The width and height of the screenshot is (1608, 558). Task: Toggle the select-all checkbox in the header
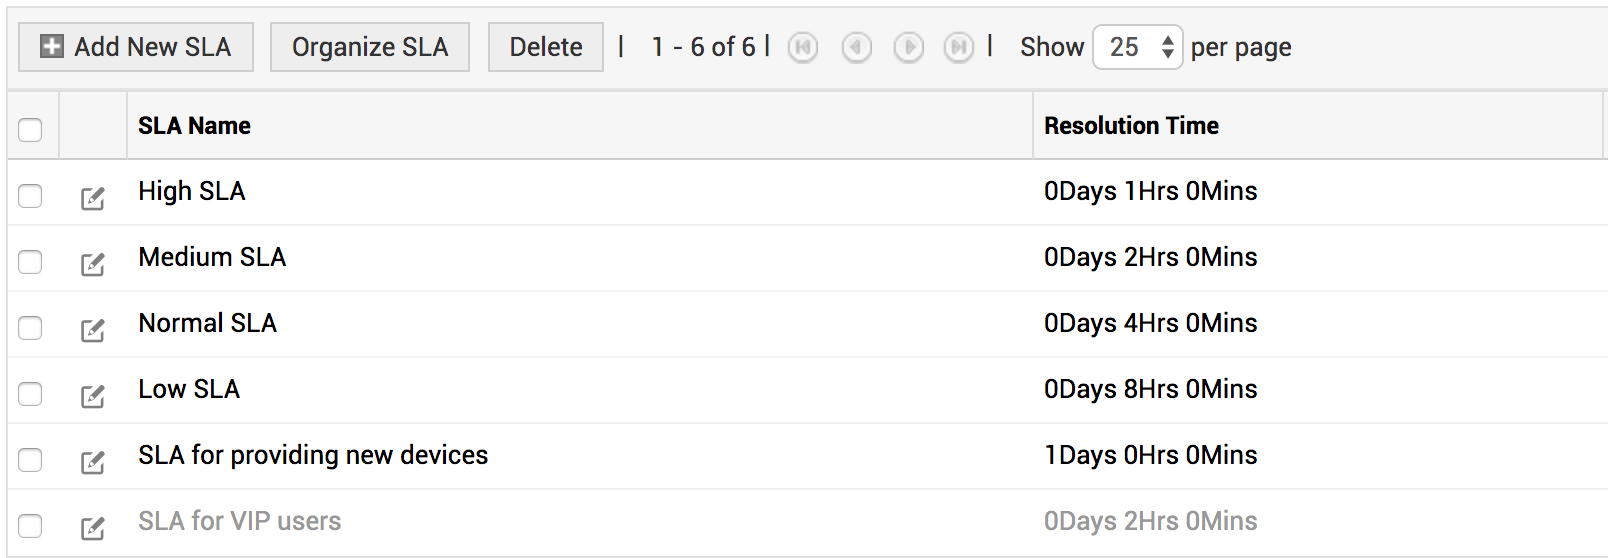(30, 129)
